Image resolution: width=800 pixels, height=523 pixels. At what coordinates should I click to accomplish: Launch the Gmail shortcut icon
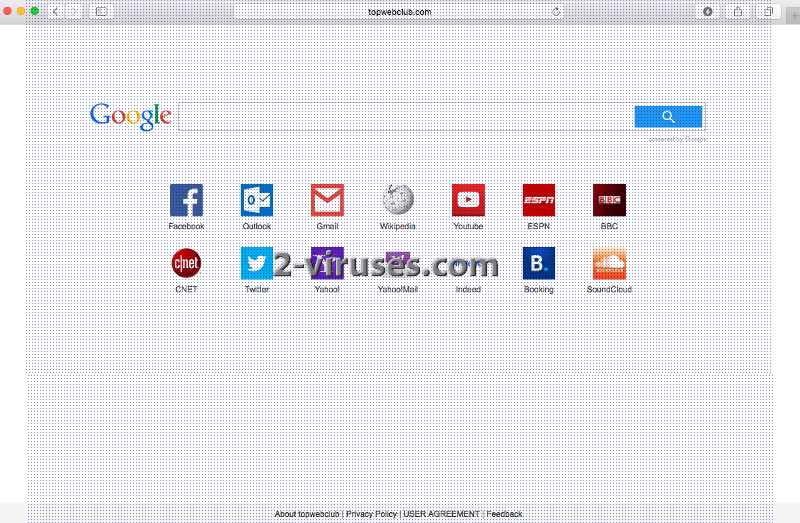(327, 200)
